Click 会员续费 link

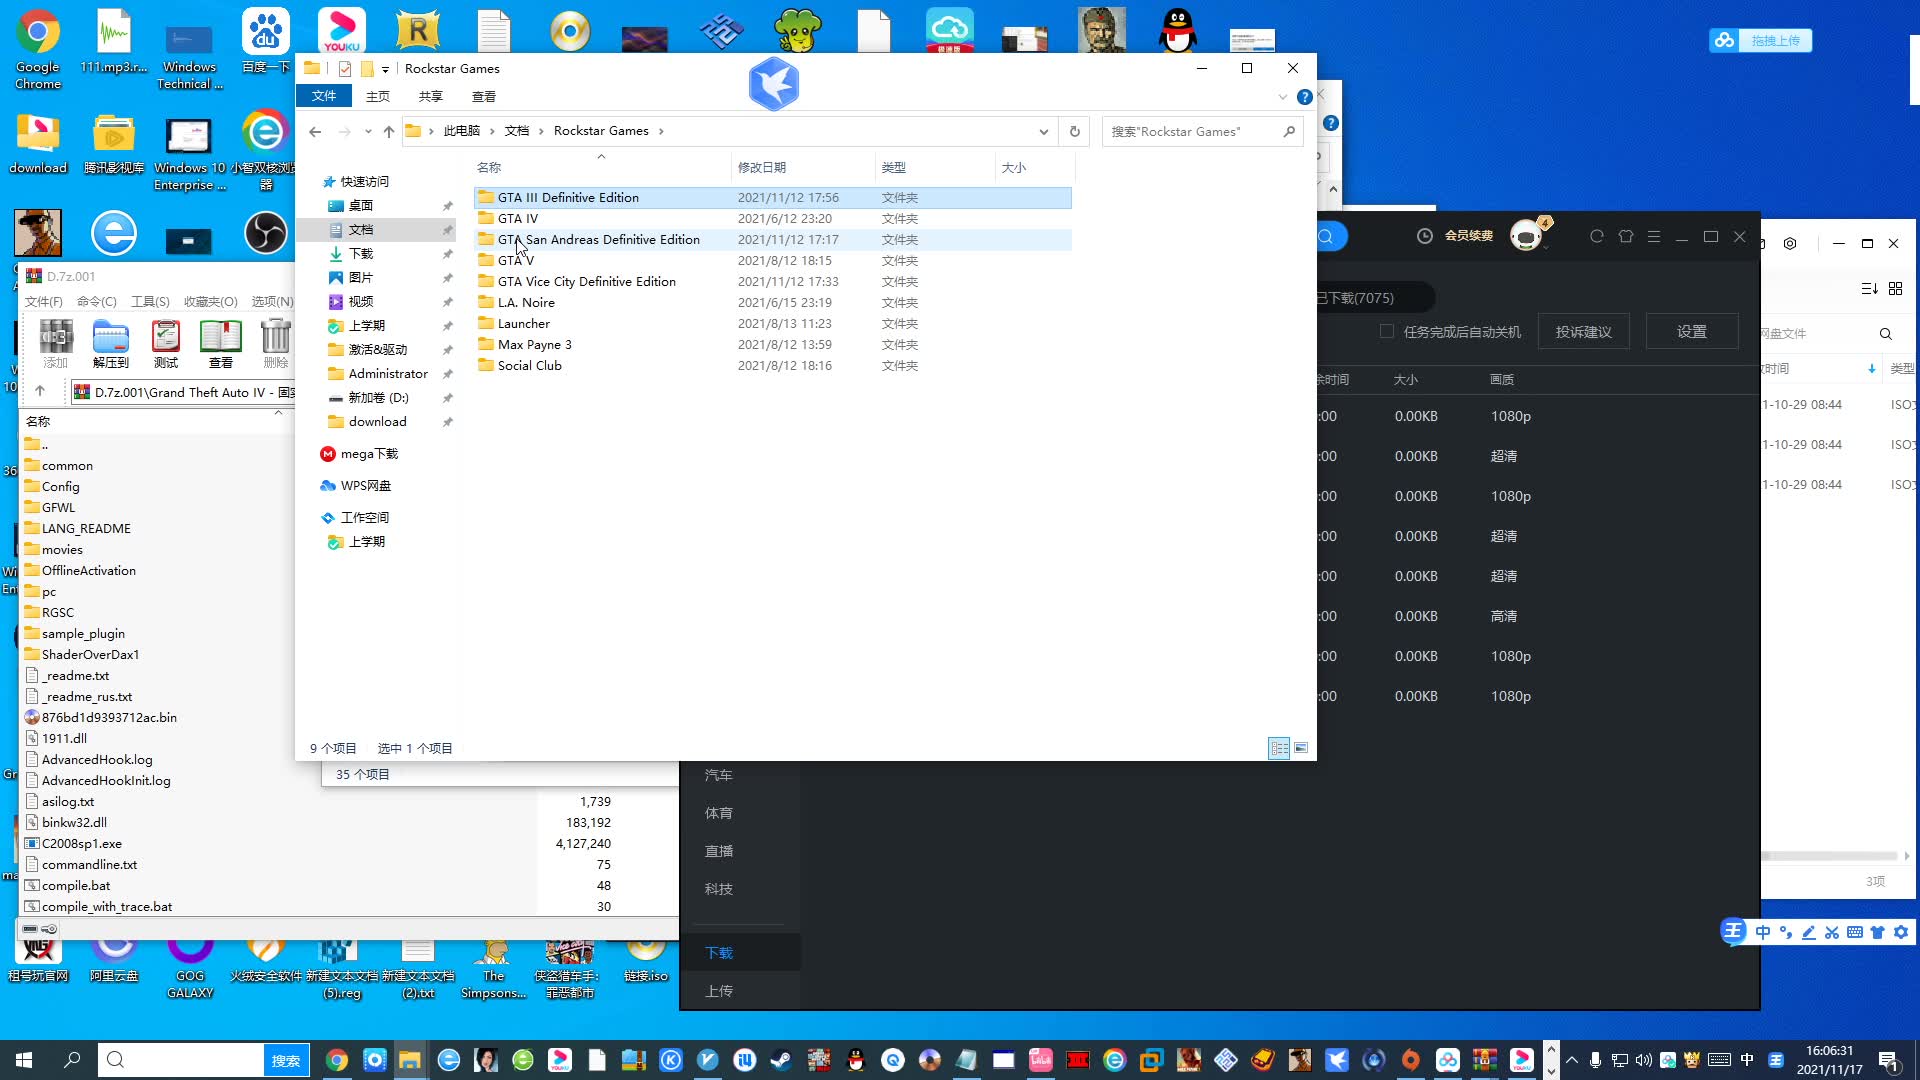[1469, 236]
